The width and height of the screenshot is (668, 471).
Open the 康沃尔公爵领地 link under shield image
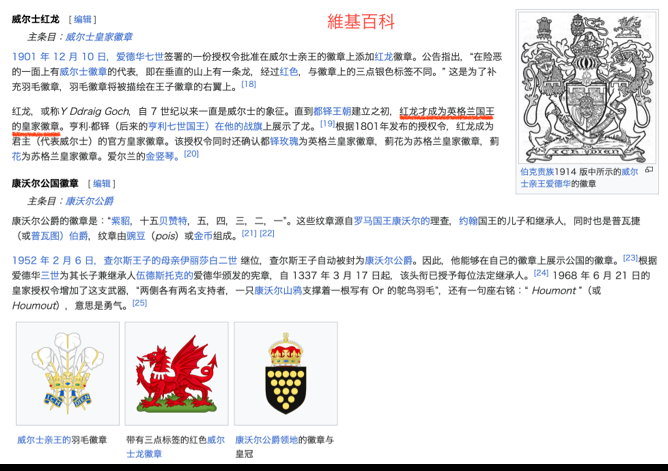(x=267, y=440)
